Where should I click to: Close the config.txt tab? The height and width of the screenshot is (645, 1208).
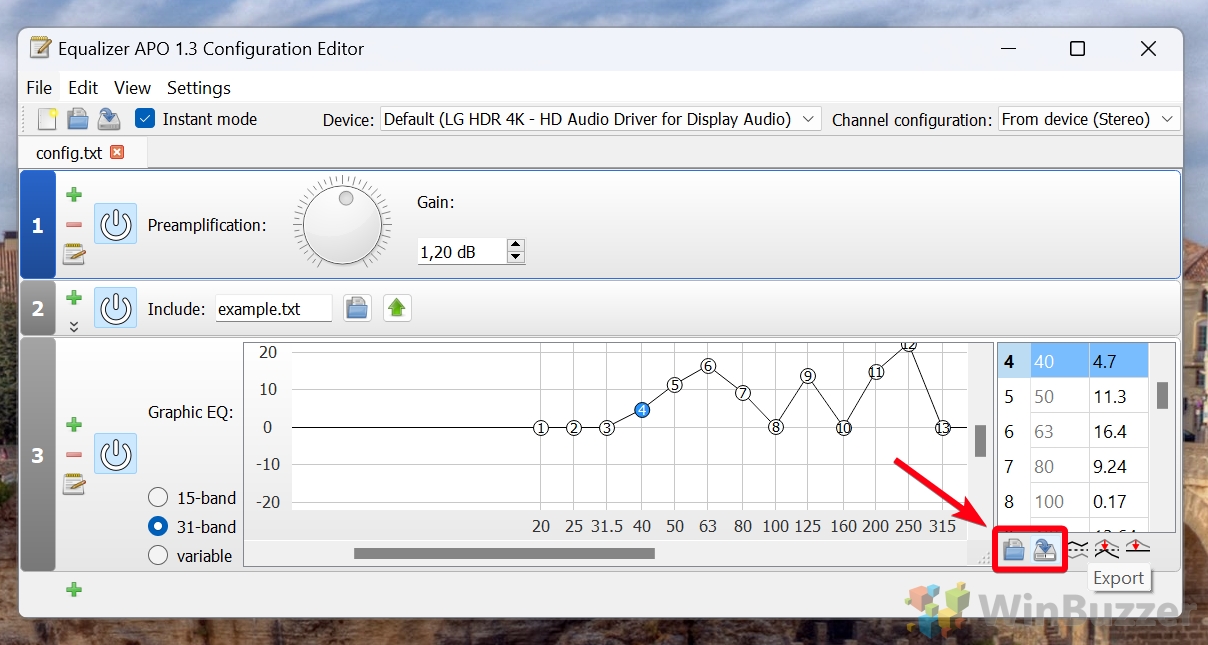[117, 153]
